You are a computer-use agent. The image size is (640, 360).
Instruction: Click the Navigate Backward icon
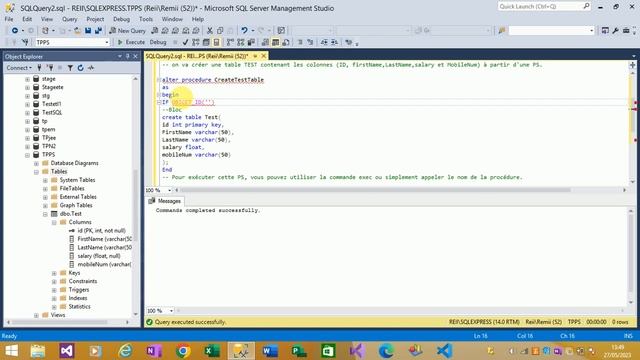pos(15,31)
